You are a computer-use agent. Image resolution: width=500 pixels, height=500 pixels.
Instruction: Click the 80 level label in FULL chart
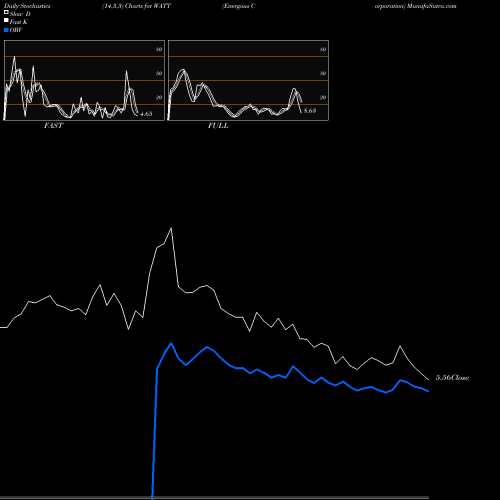pos(323,49)
